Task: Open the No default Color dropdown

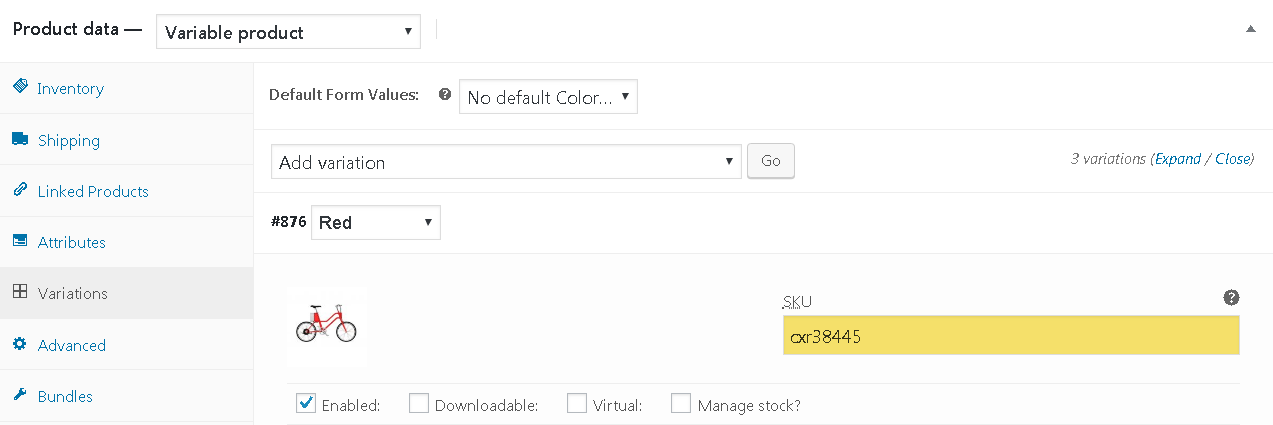Action: click(x=548, y=97)
